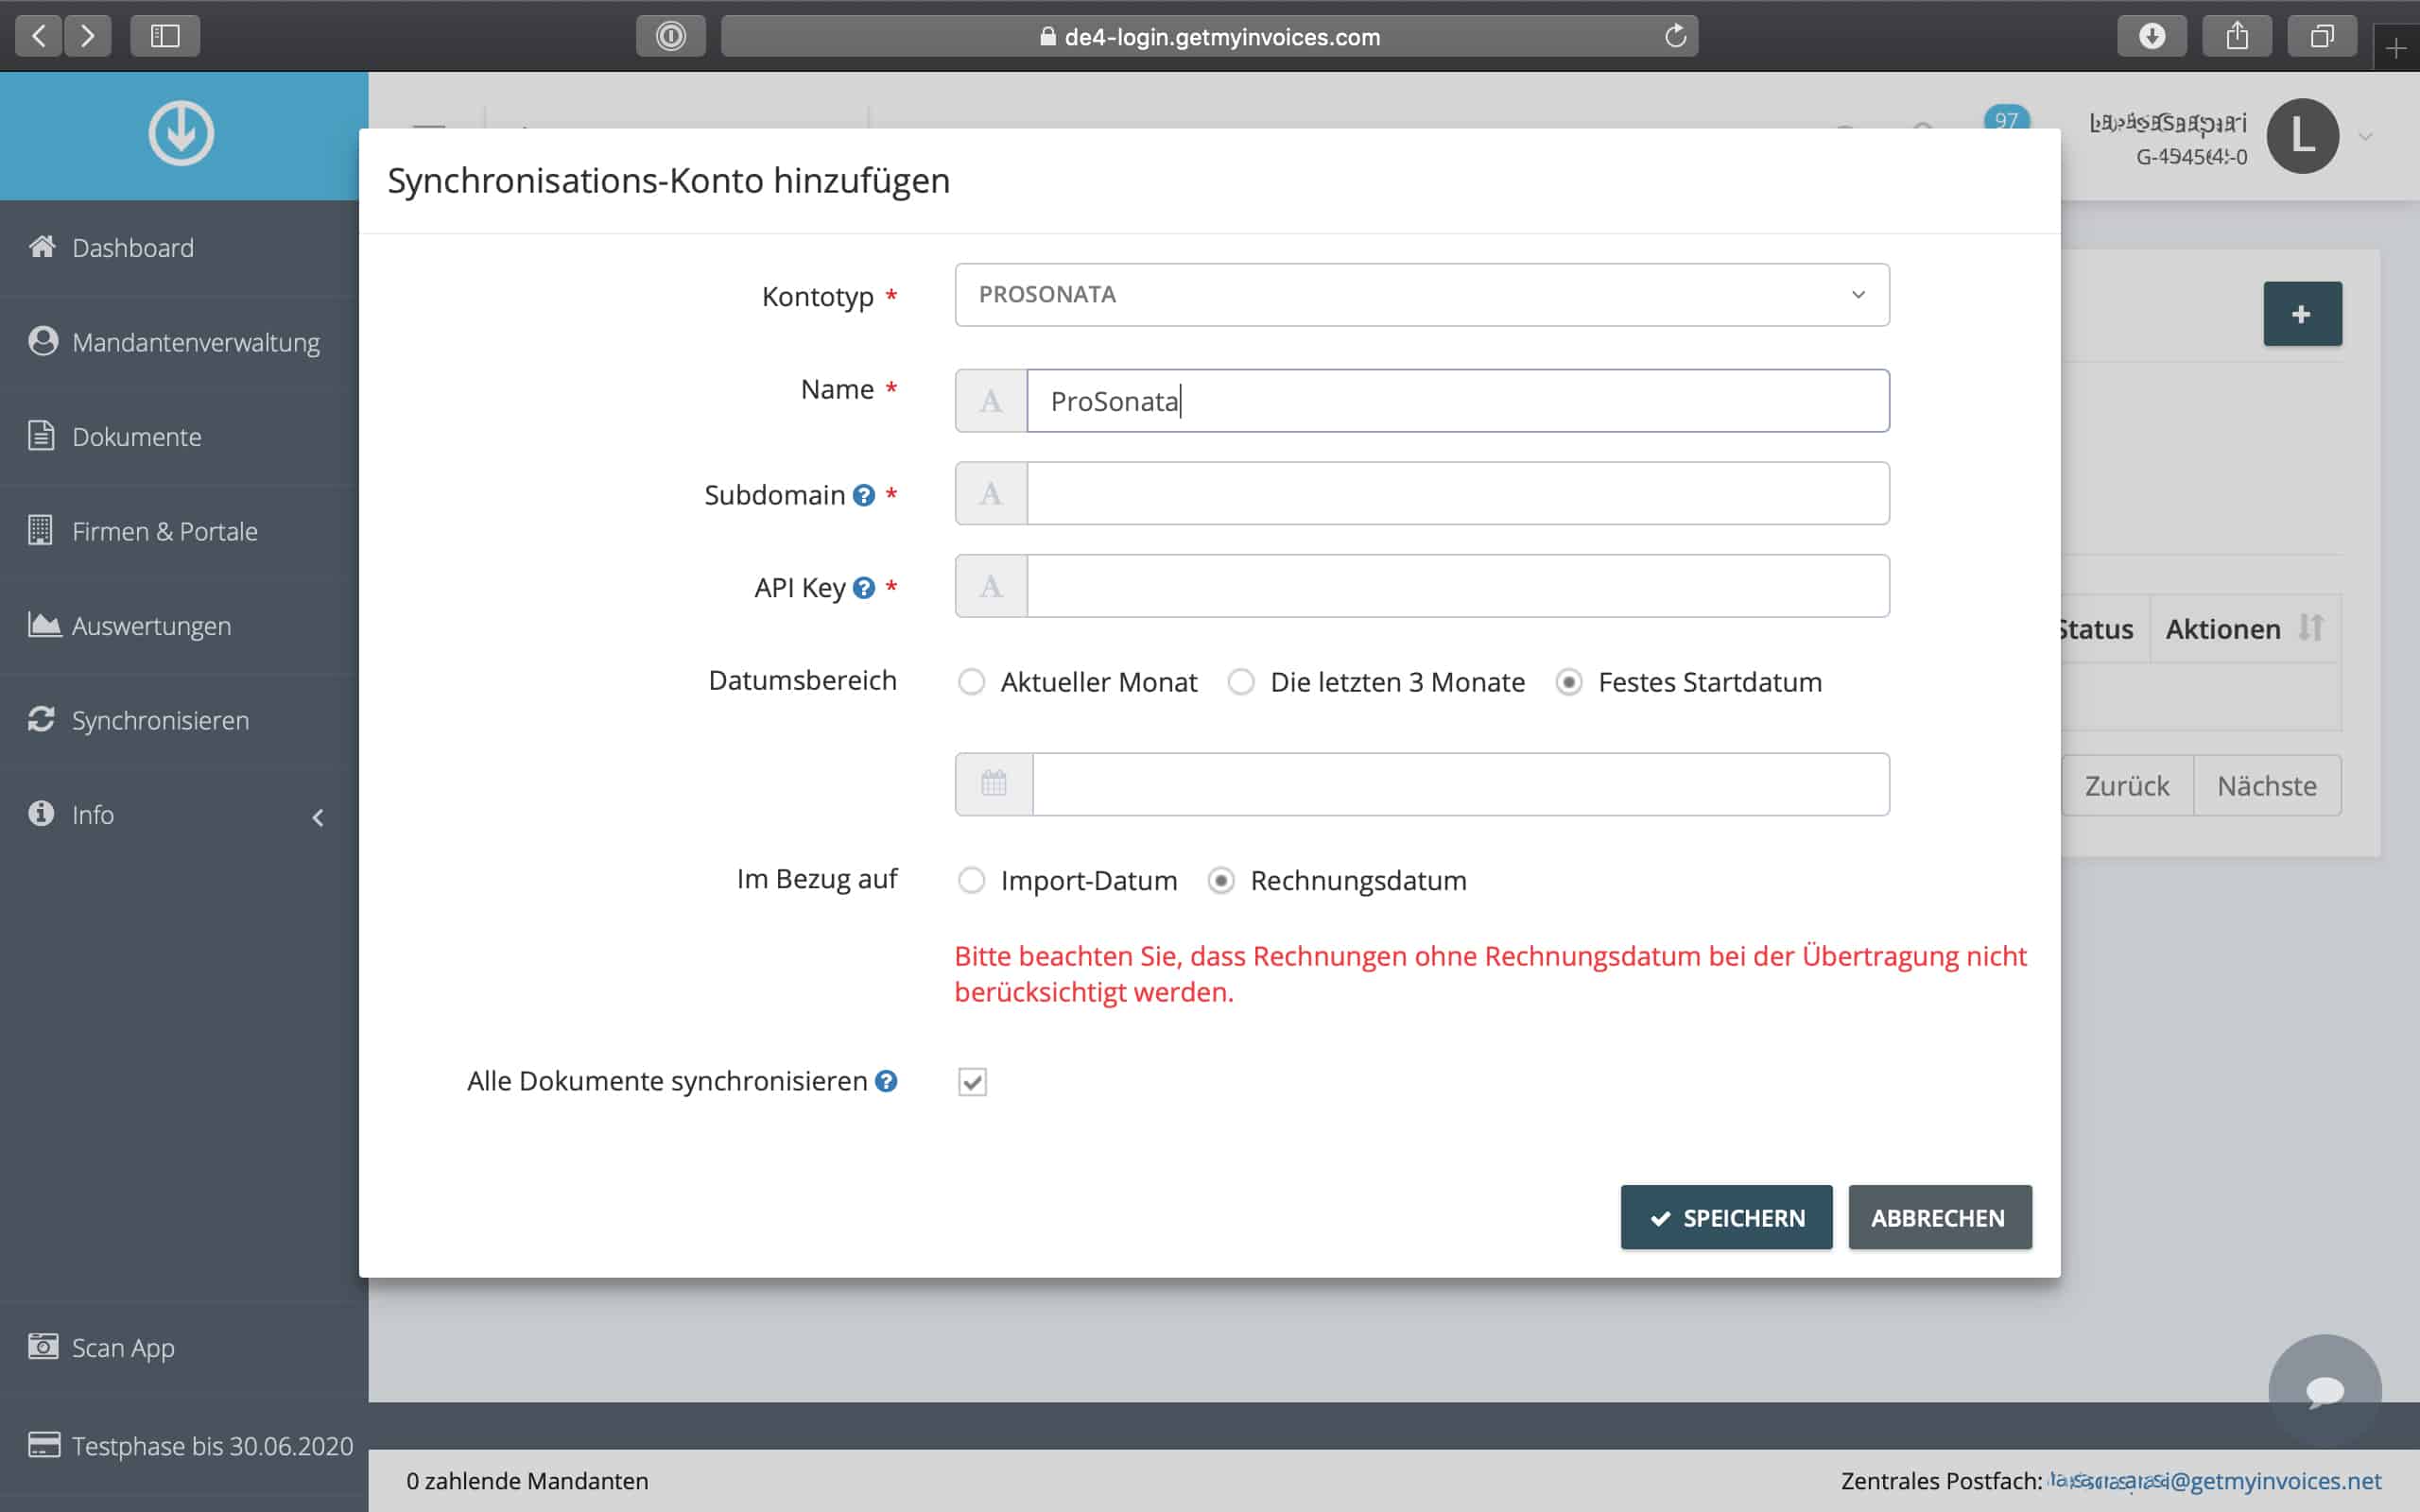Click the API Key help question icon
This screenshot has width=2420, height=1512.
point(864,588)
